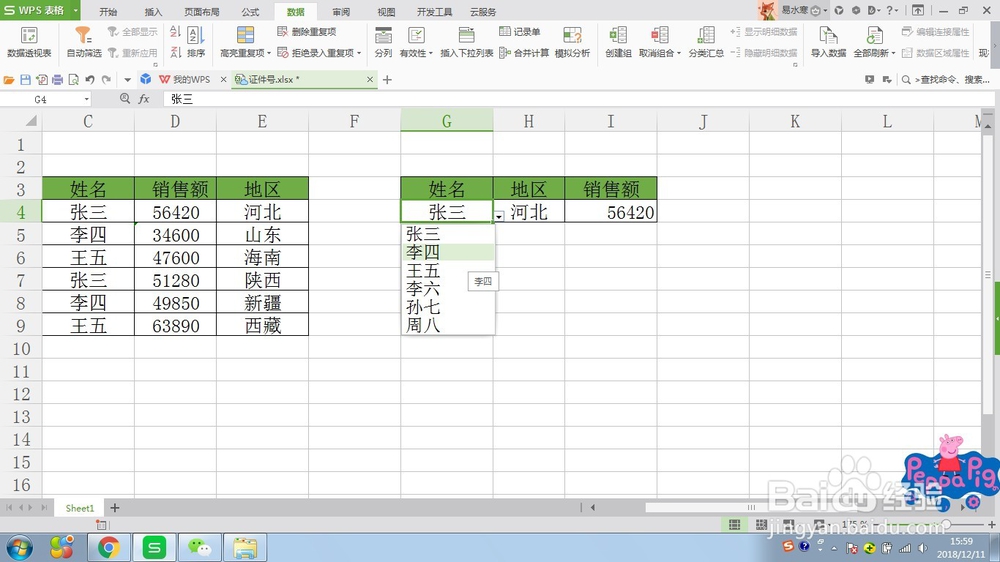Open the Name Box dropdown arrow
The height and width of the screenshot is (562, 1000).
[x=86, y=100]
